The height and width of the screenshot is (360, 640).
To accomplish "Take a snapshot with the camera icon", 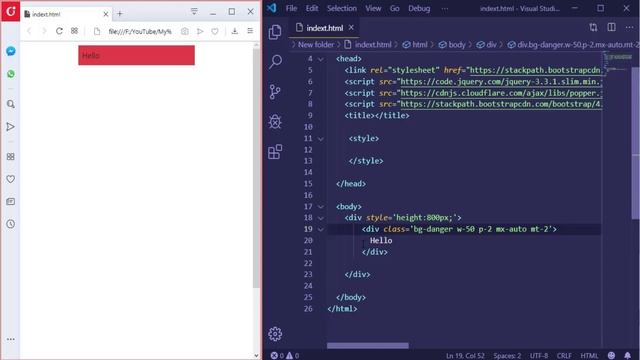I will point(185,31).
